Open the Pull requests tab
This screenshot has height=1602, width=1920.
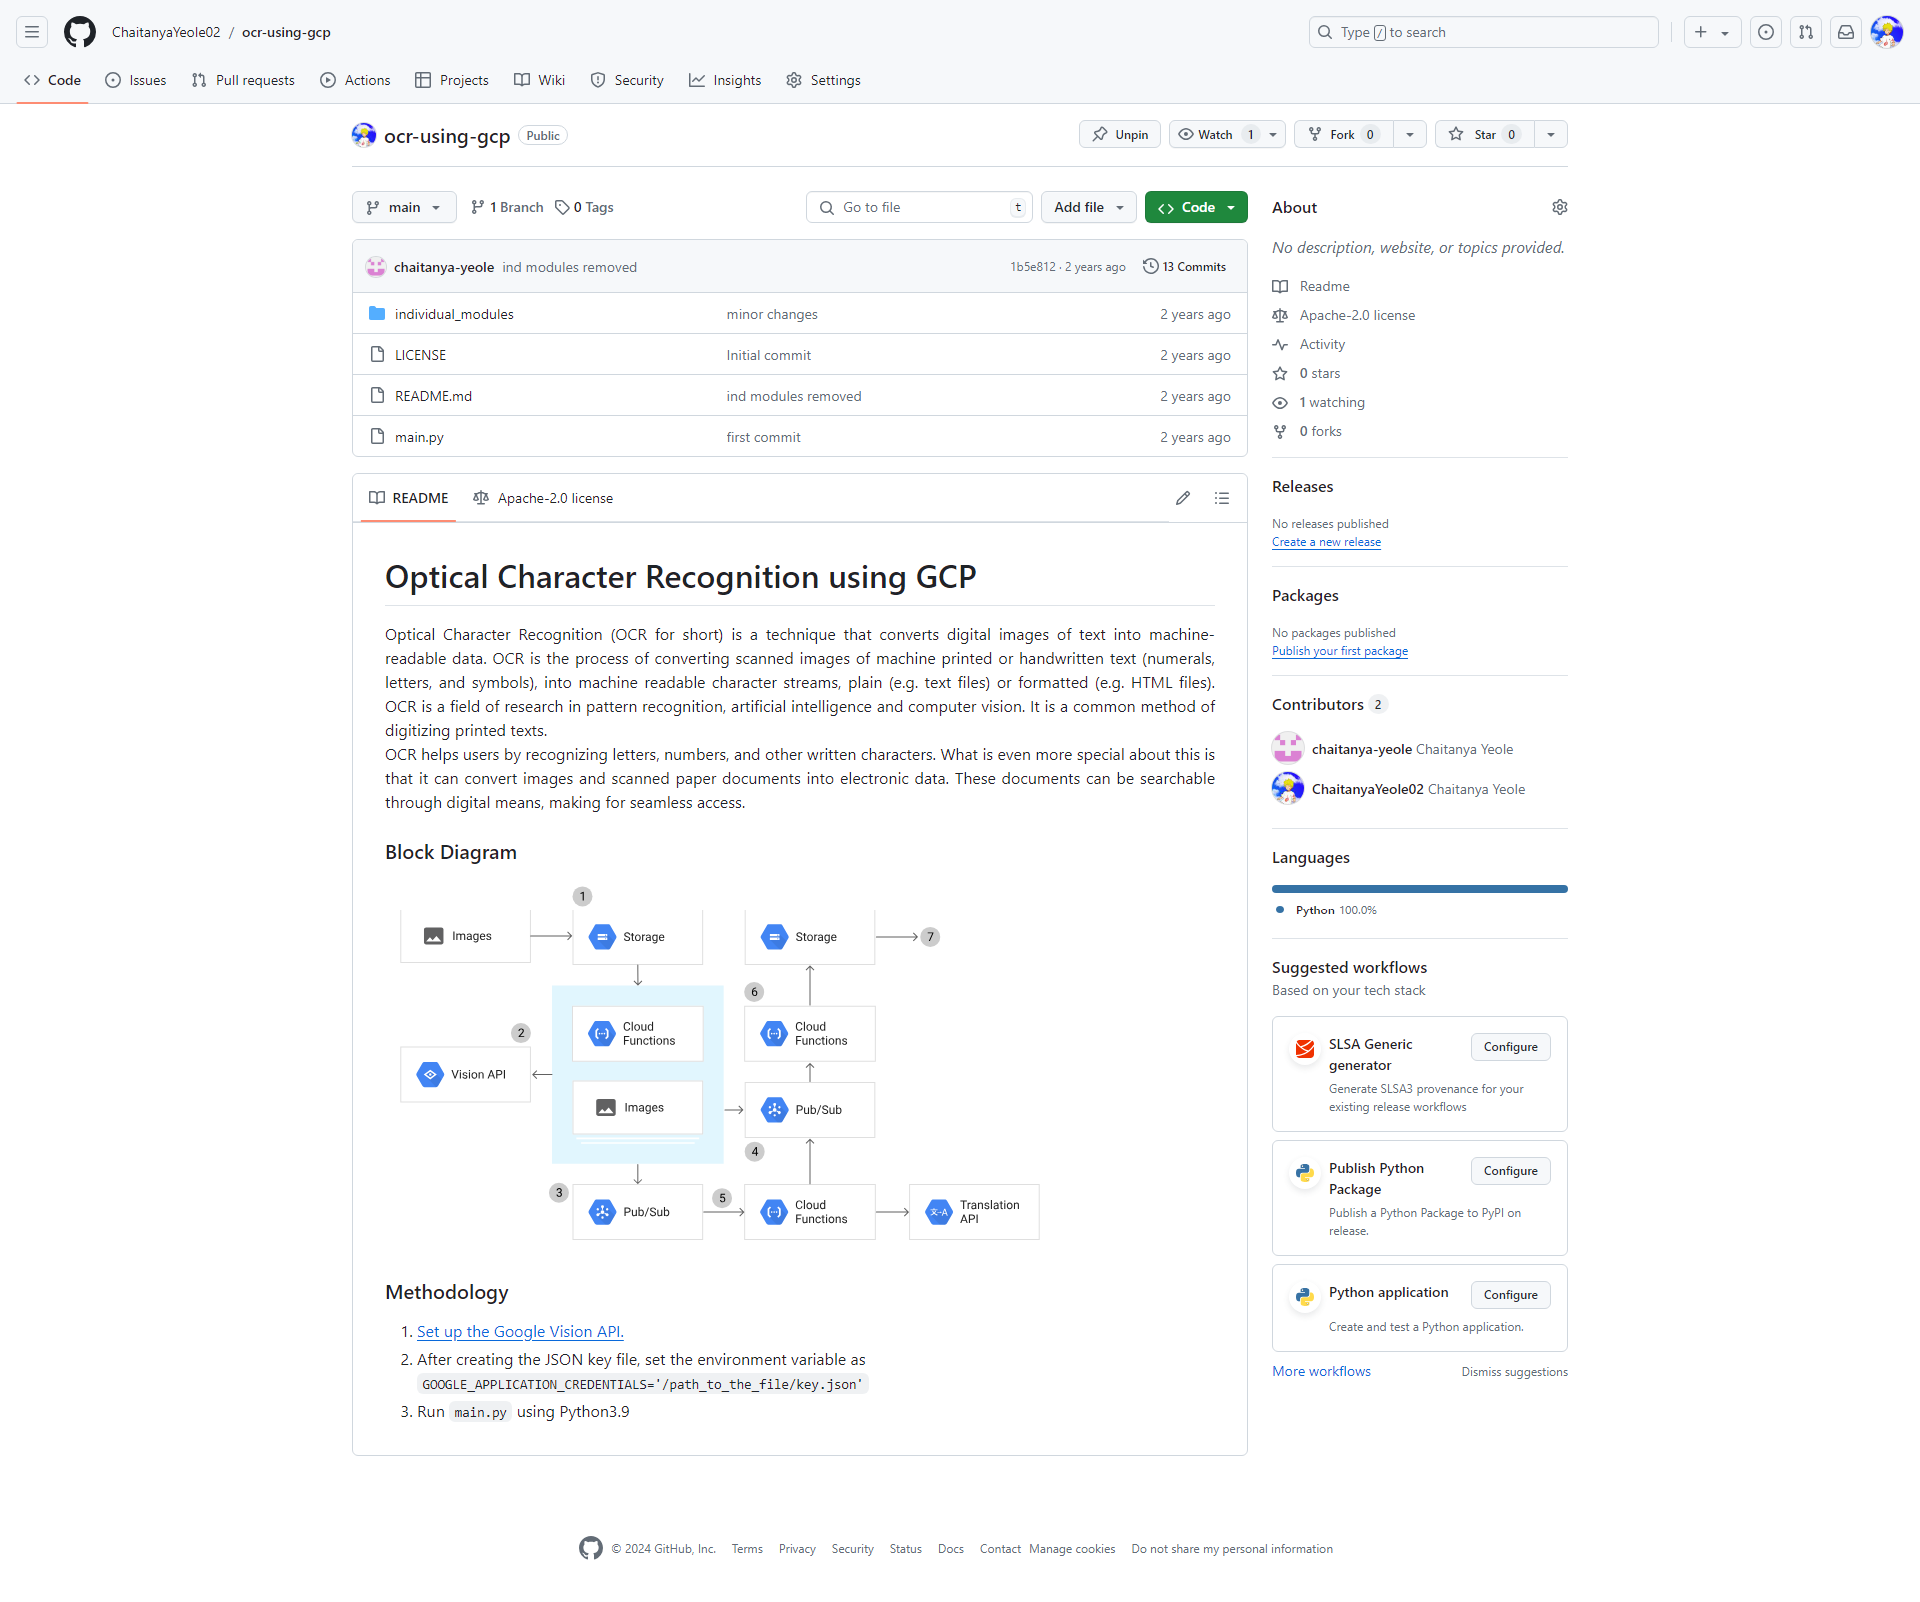243,80
